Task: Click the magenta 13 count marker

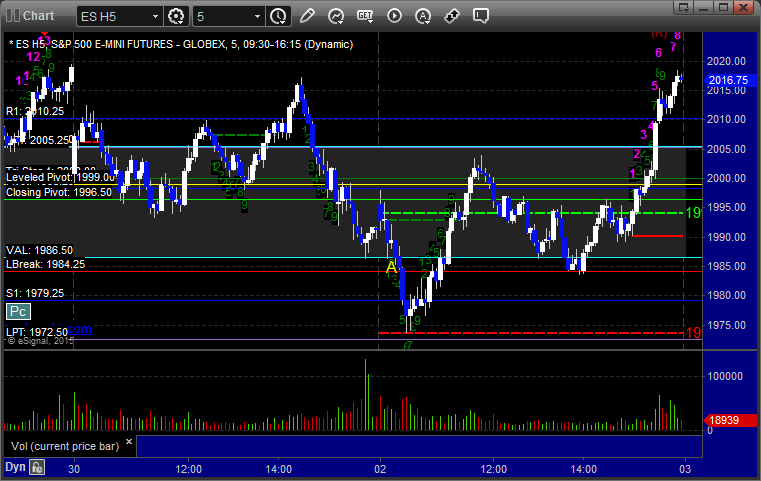Action: pyautogui.click(x=44, y=40)
